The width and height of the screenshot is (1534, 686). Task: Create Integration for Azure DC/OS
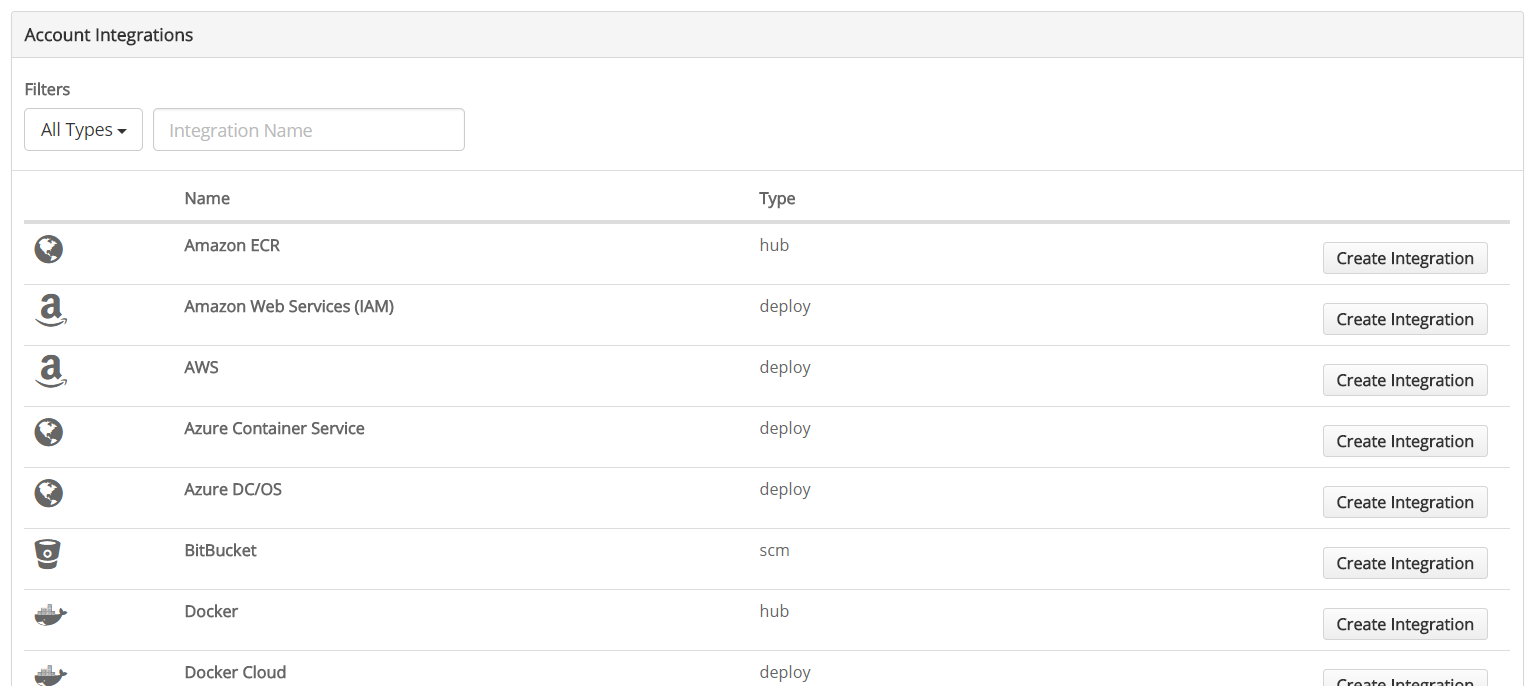pyautogui.click(x=1405, y=502)
